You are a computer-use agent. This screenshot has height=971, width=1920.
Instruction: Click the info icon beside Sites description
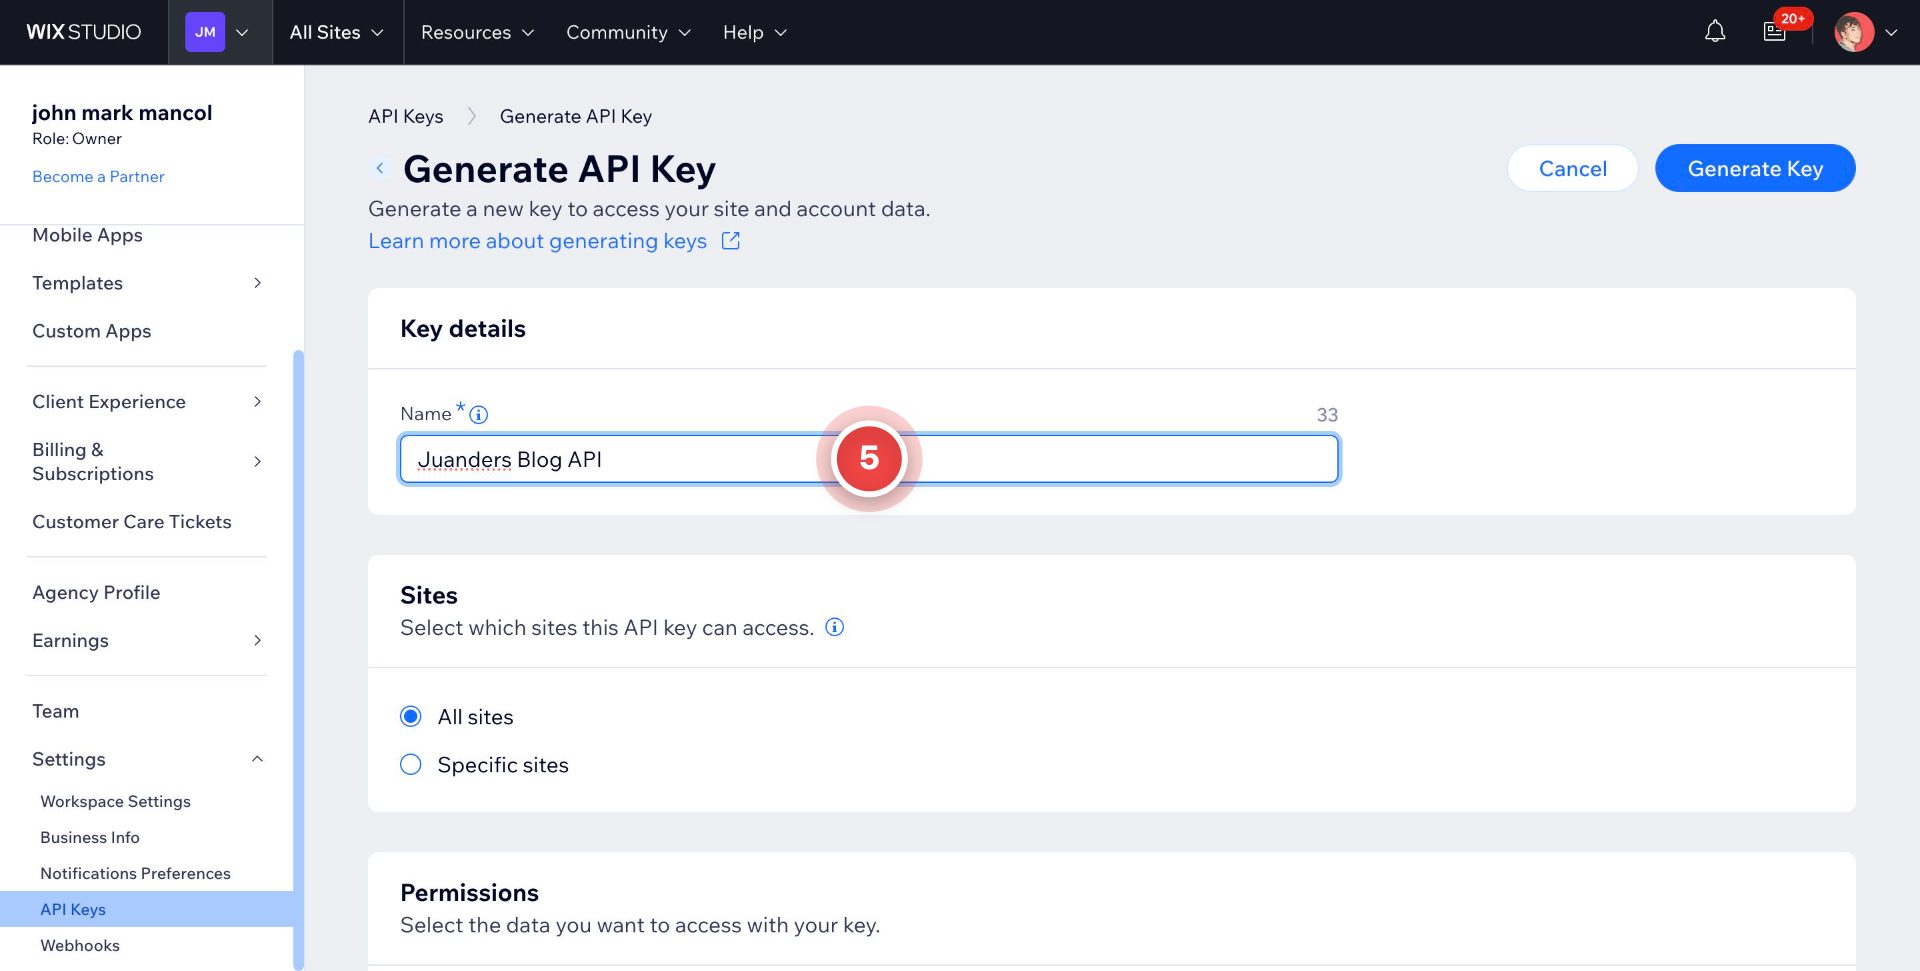tap(834, 627)
